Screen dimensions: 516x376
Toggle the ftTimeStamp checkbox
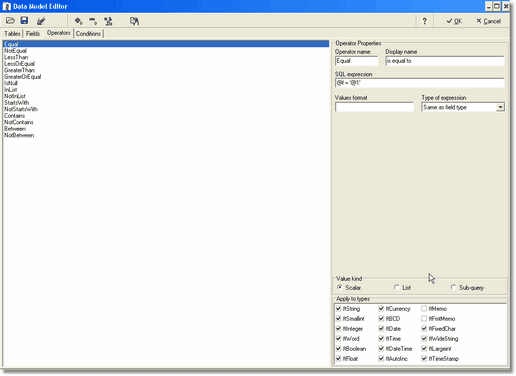click(424, 359)
